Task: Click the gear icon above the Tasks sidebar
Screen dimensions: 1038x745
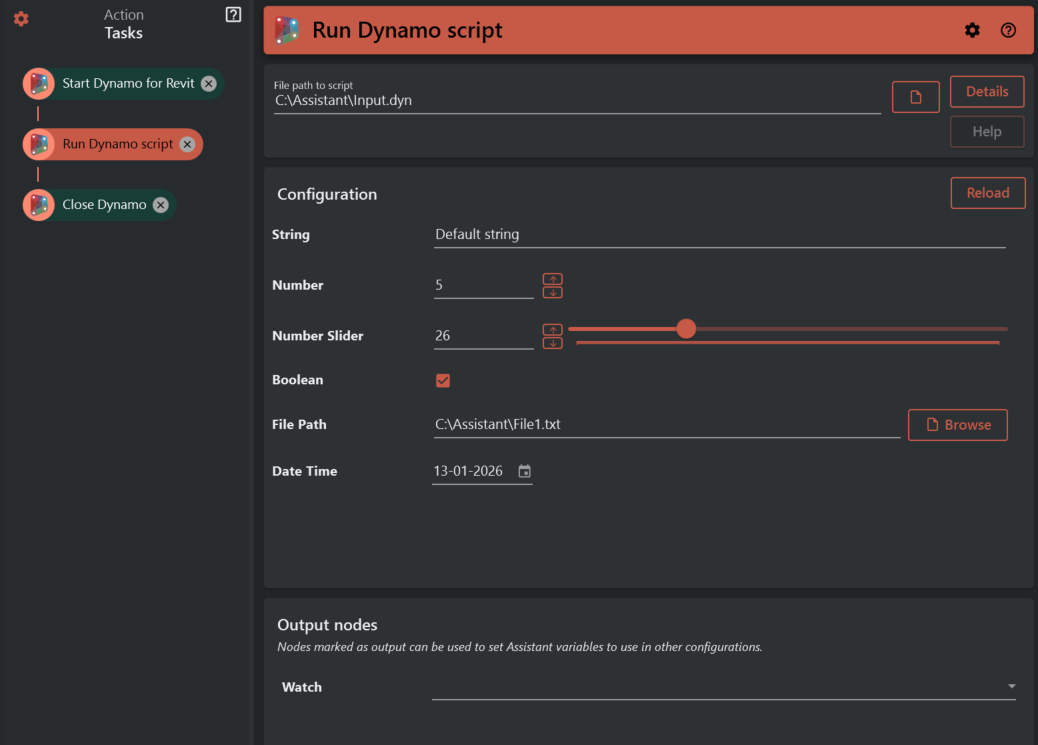Action: [x=20, y=18]
